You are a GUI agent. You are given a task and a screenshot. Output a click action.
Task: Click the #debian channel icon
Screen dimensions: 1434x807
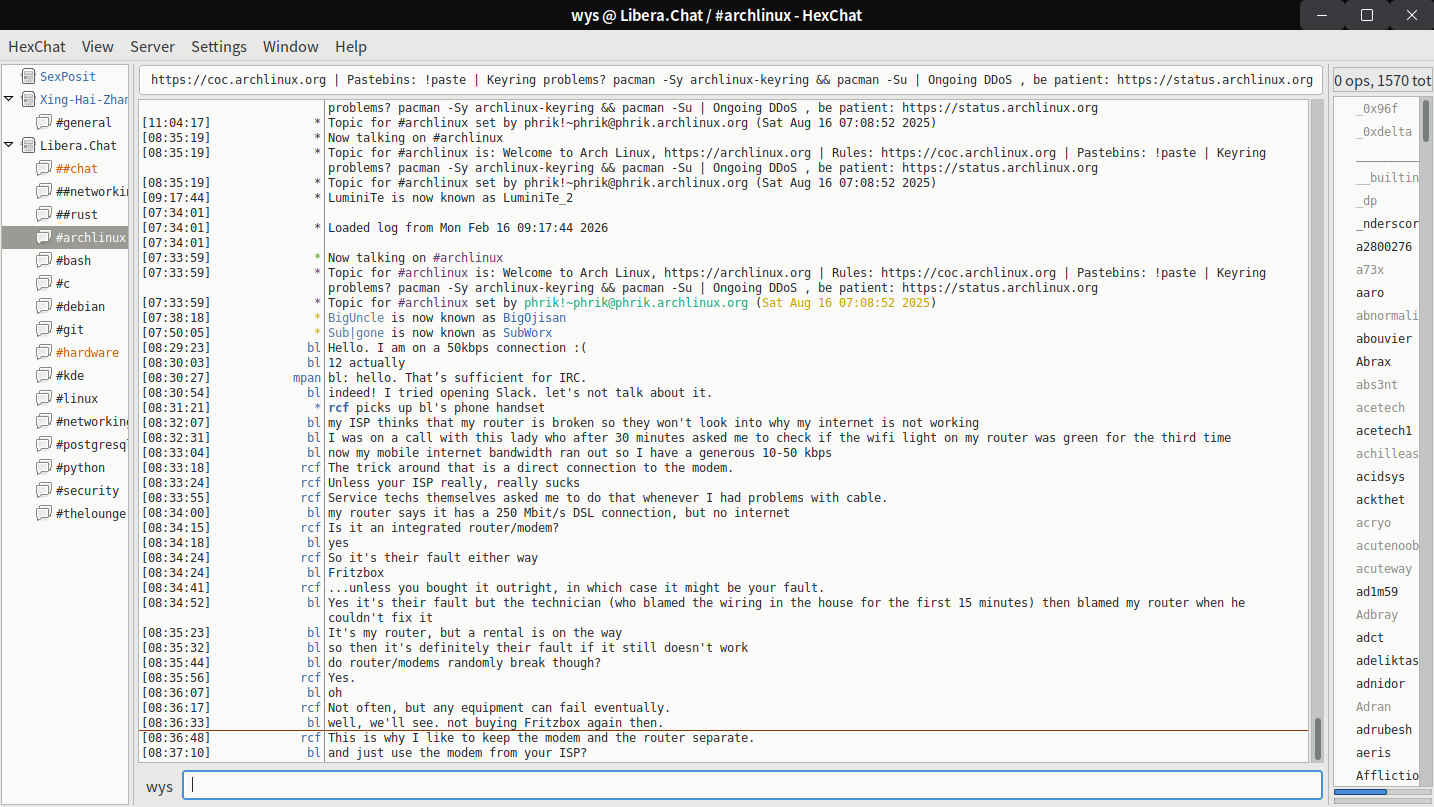[x=43, y=306]
